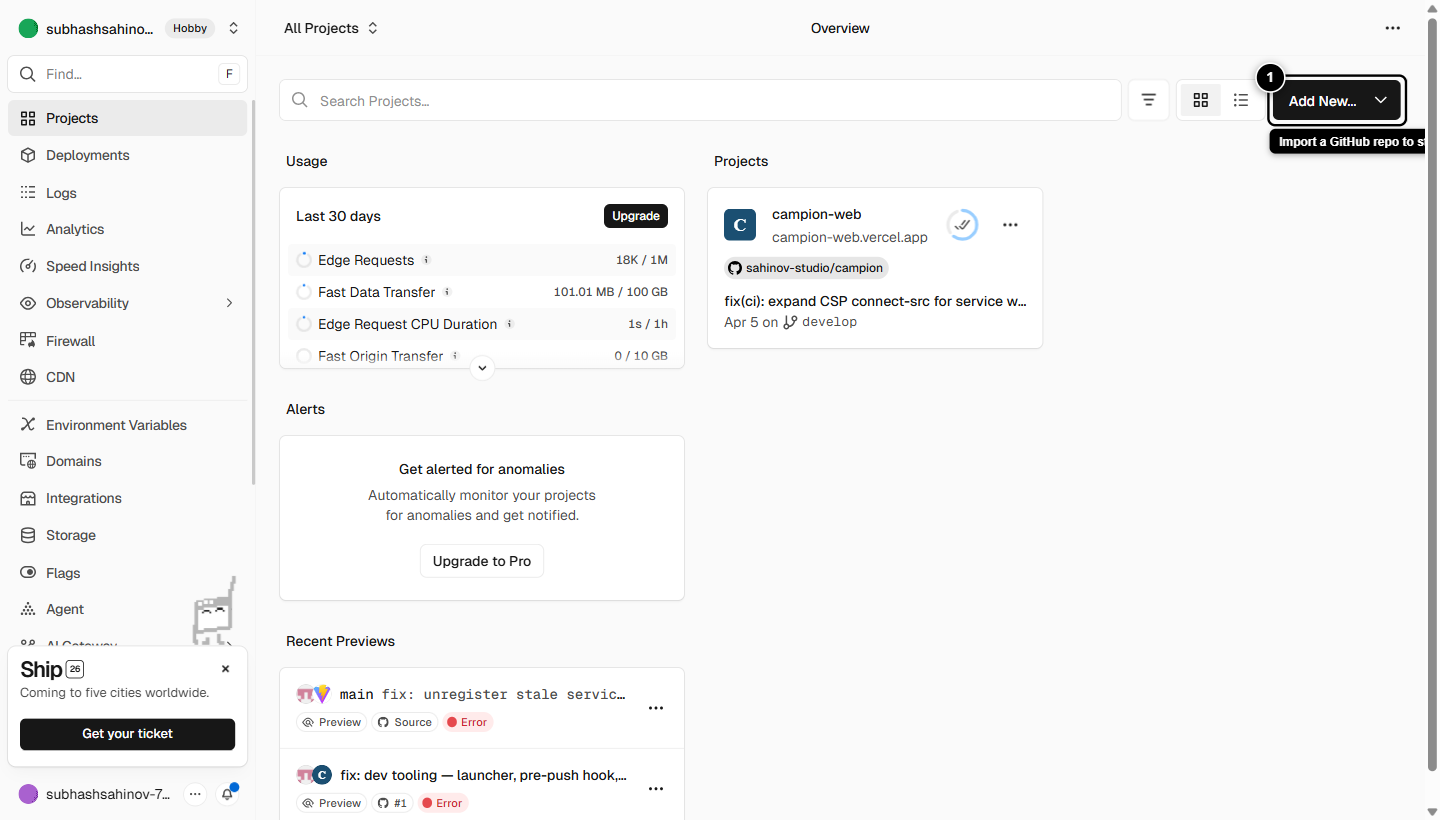Click Get your ticket button
1440x820 pixels.
tap(127, 734)
